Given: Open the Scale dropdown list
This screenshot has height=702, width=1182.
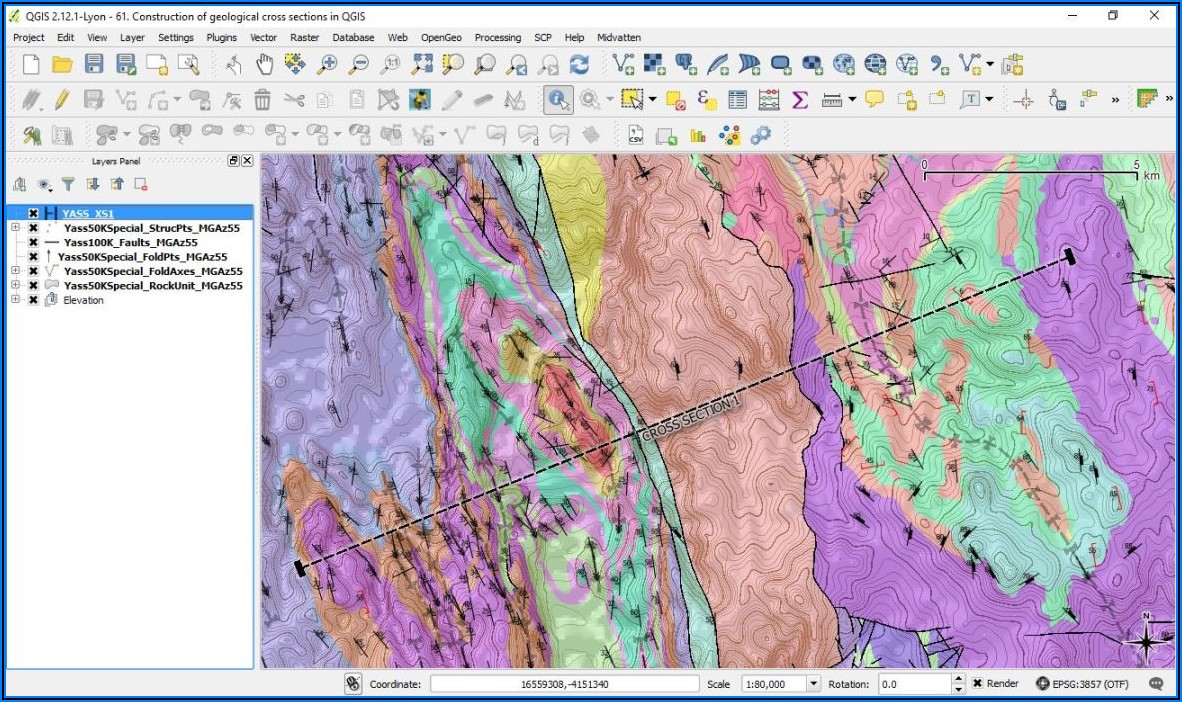Looking at the screenshot, I should click(x=813, y=684).
